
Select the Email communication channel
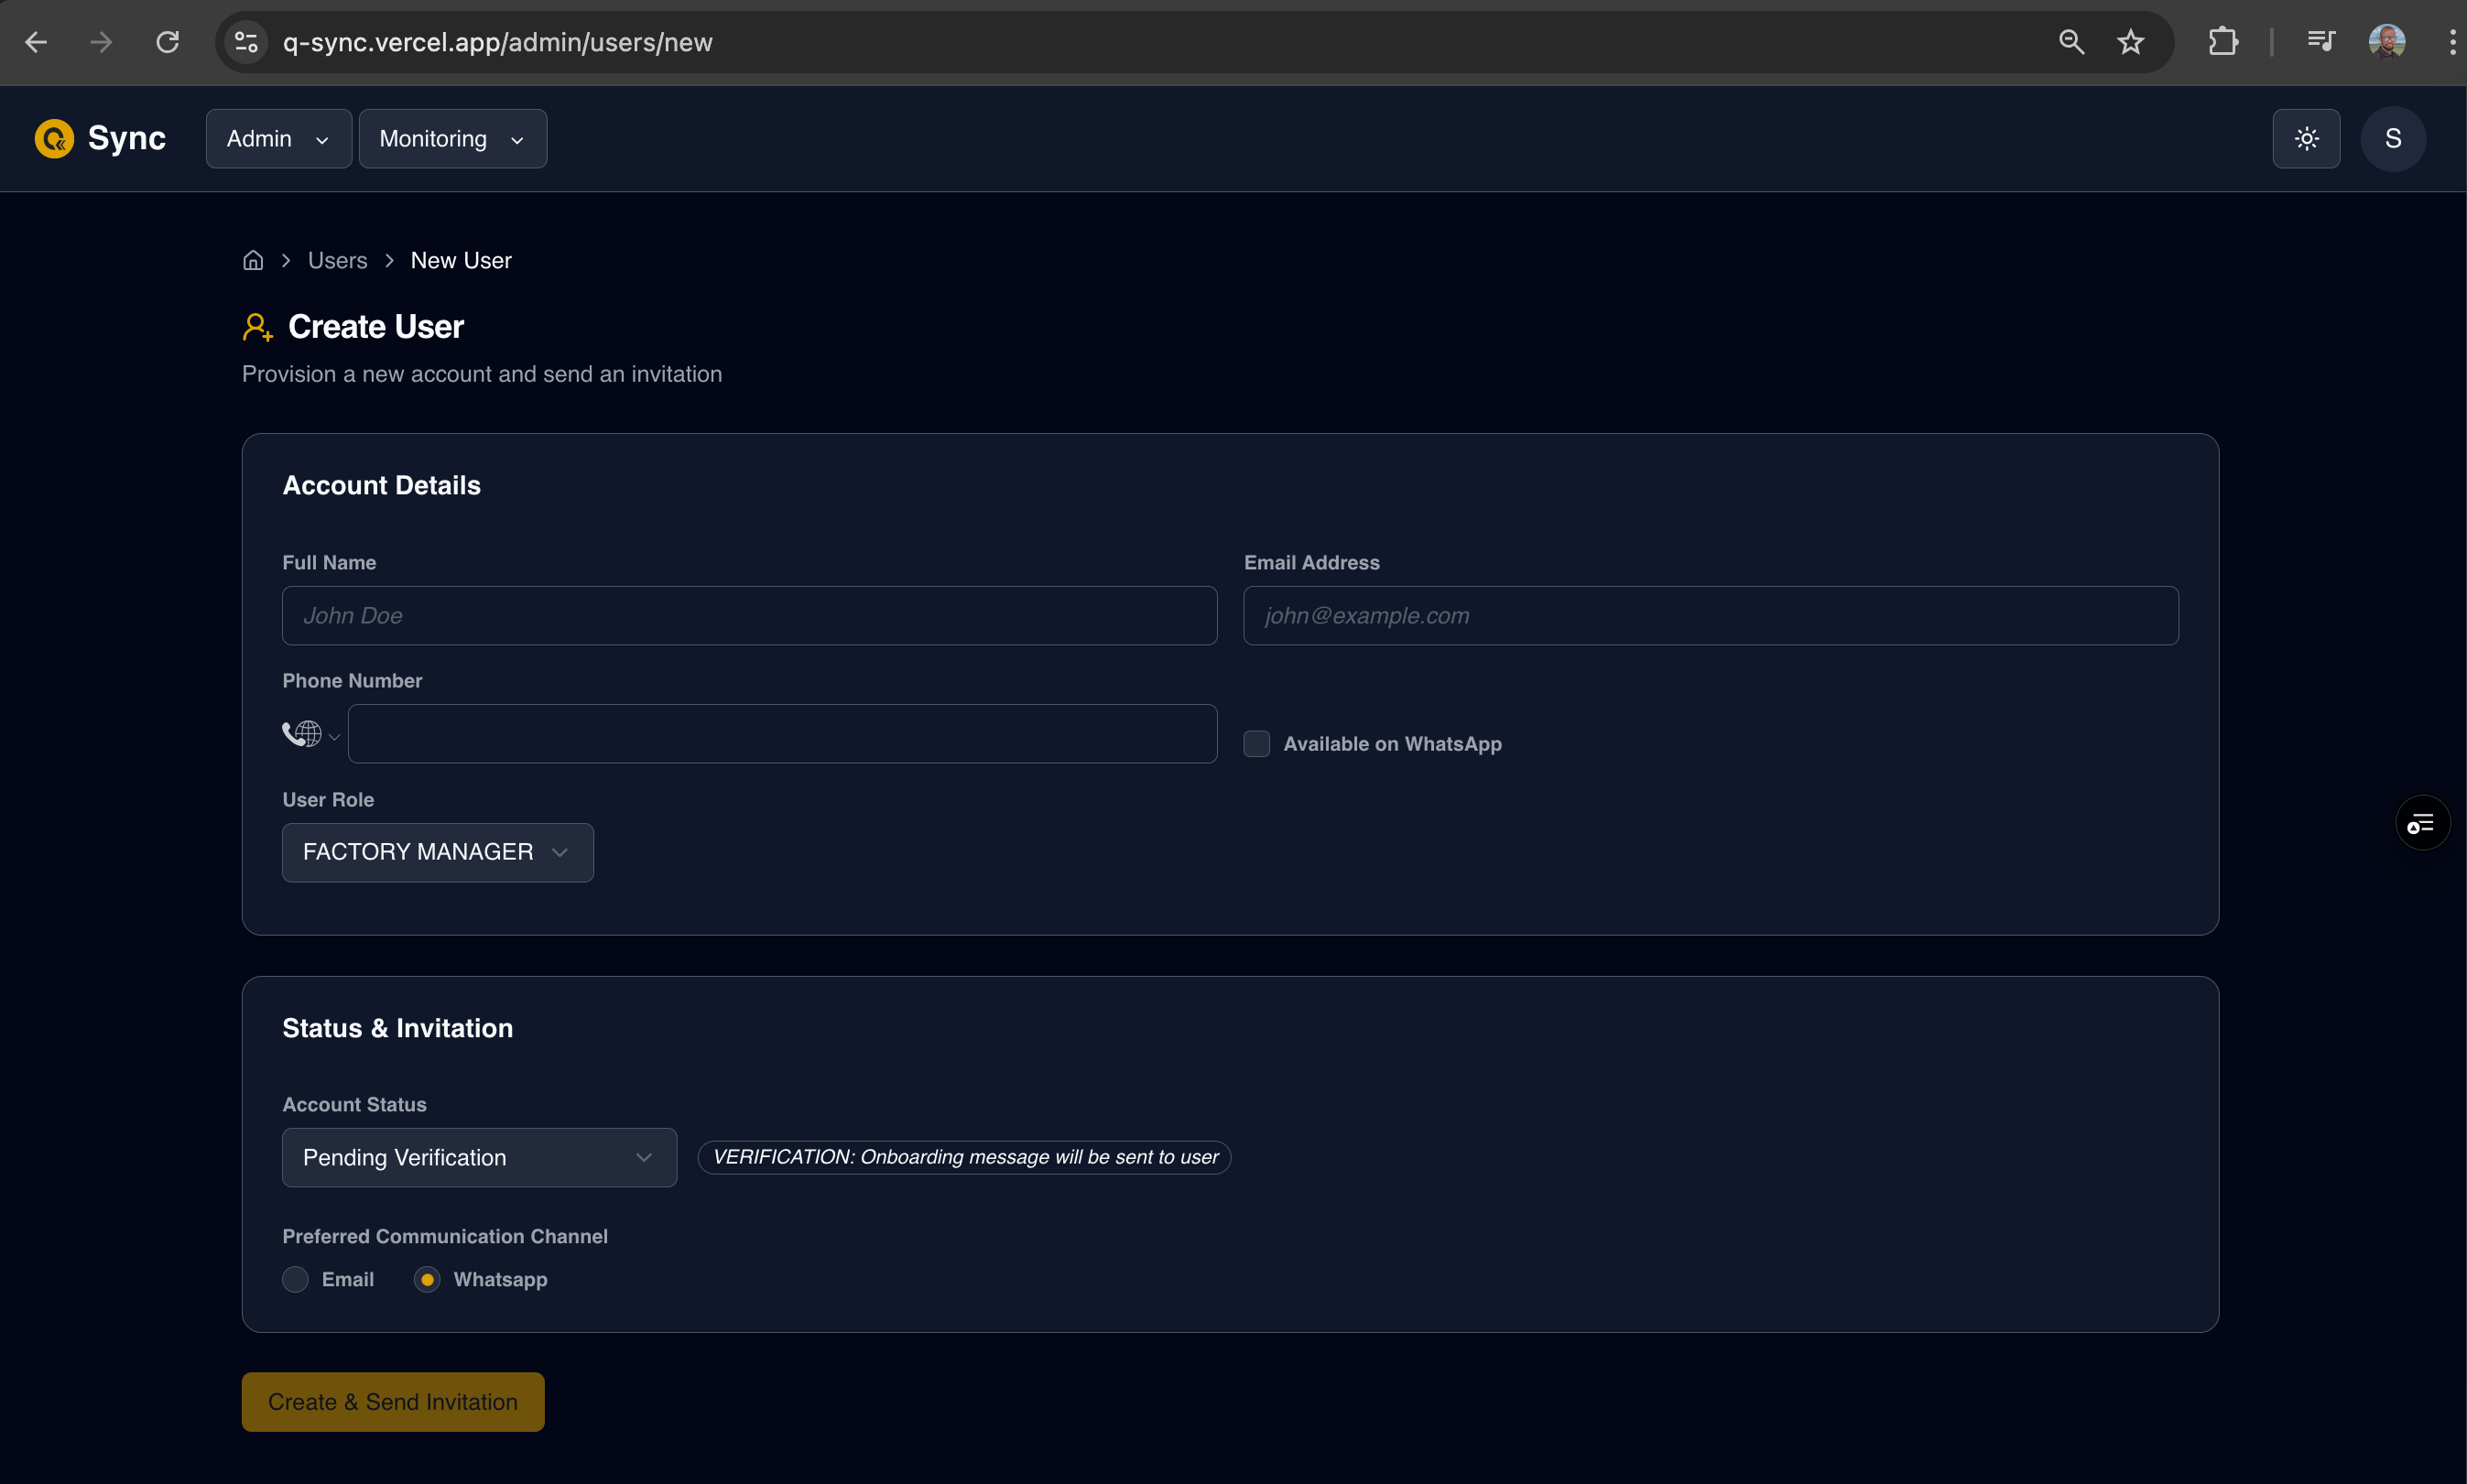(x=294, y=1278)
